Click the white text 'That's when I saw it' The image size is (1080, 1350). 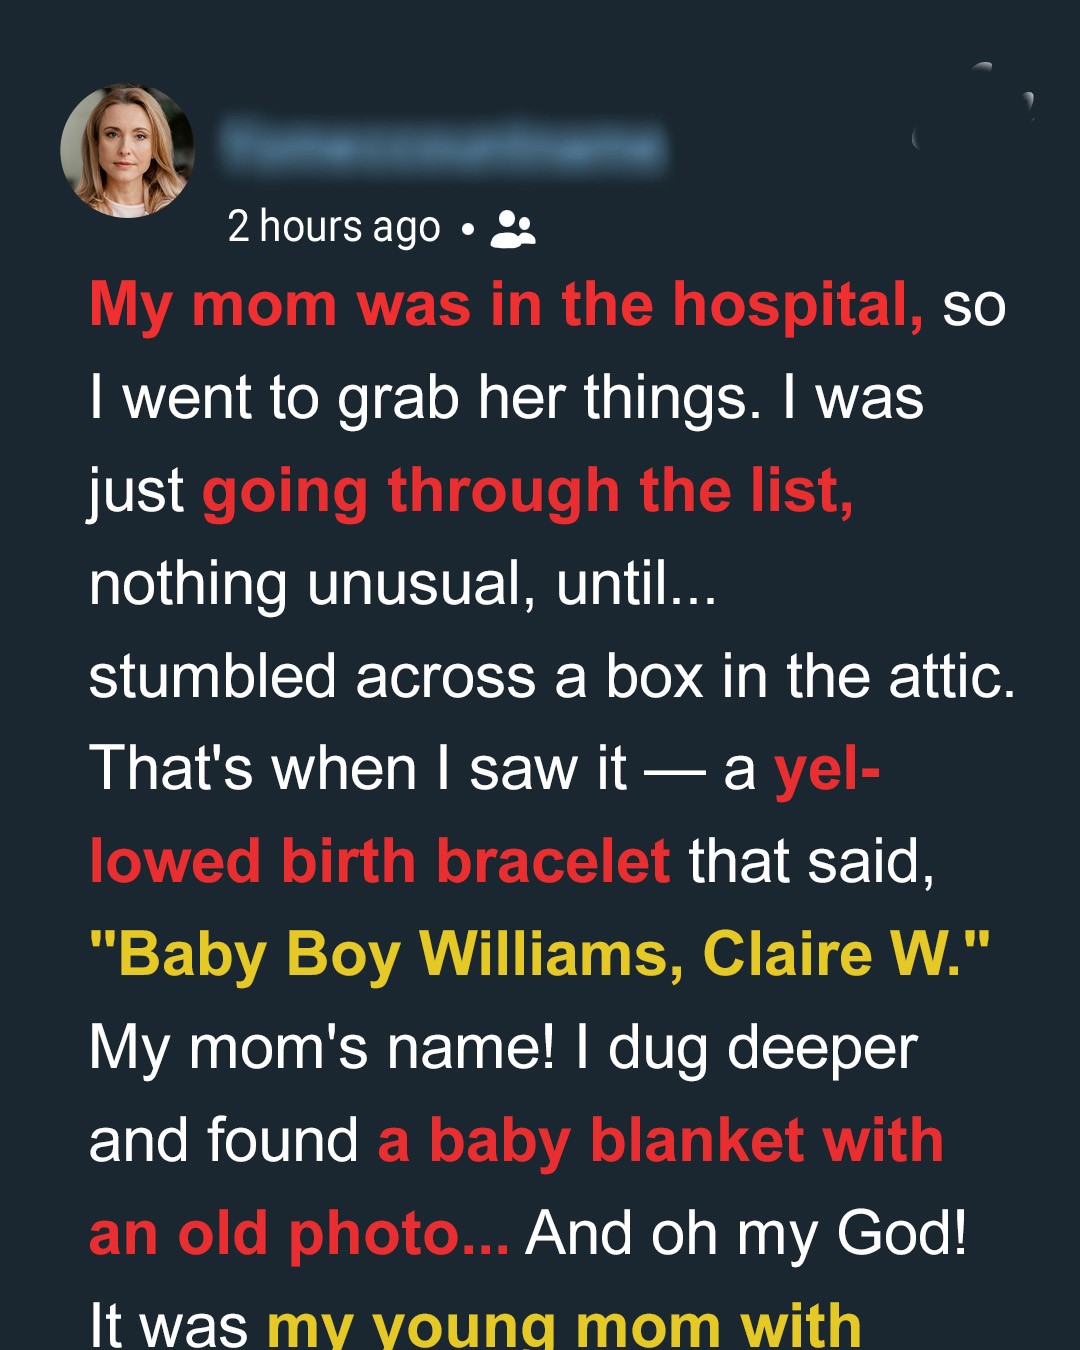click(x=357, y=769)
